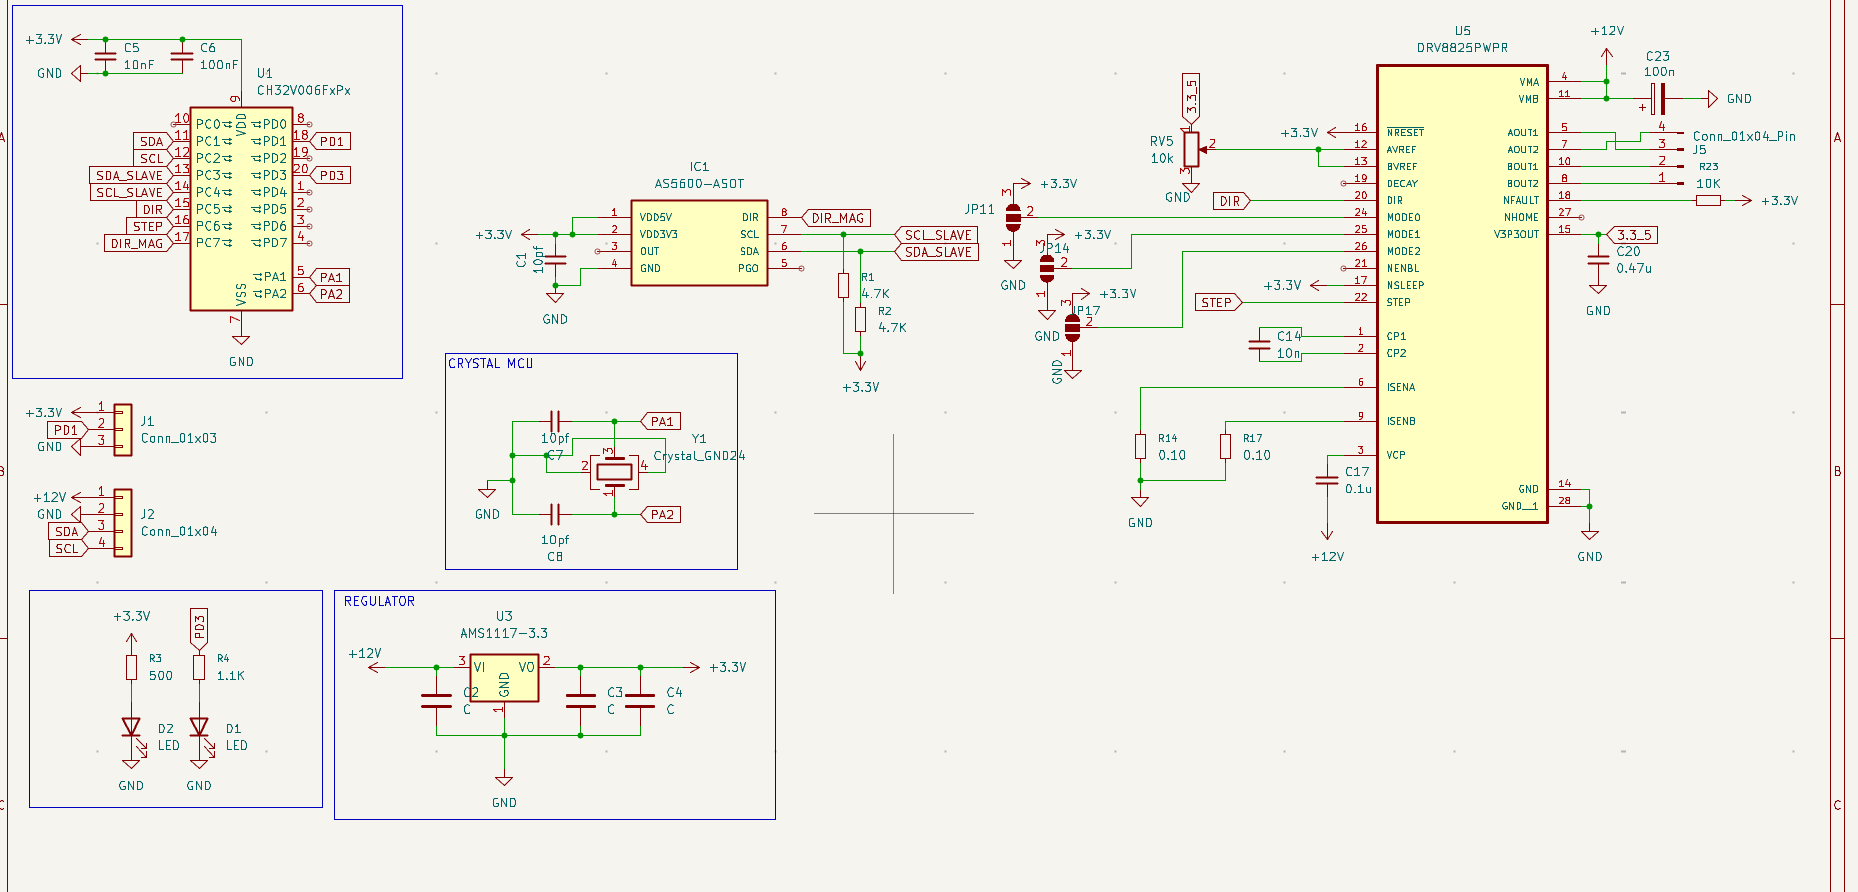1858x892 pixels.
Task: Click the STEP label near DRV8825 pin 22
Action: coord(1217,302)
